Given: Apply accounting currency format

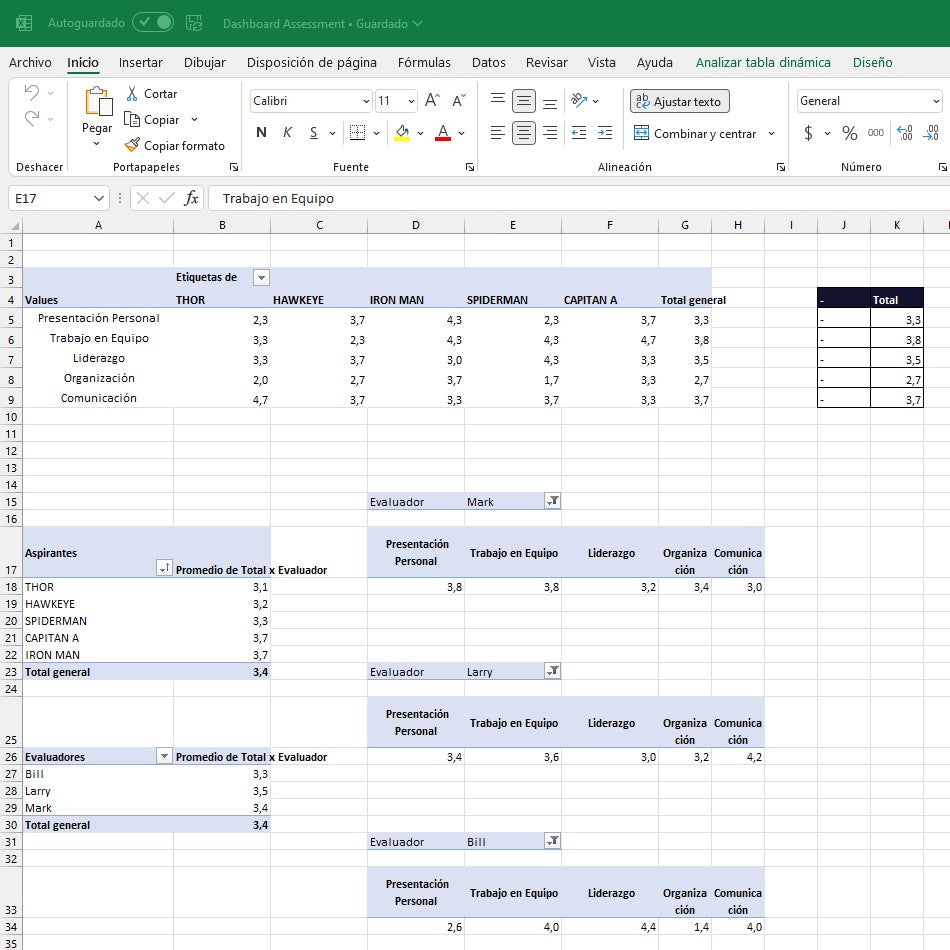Looking at the screenshot, I should point(808,133).
